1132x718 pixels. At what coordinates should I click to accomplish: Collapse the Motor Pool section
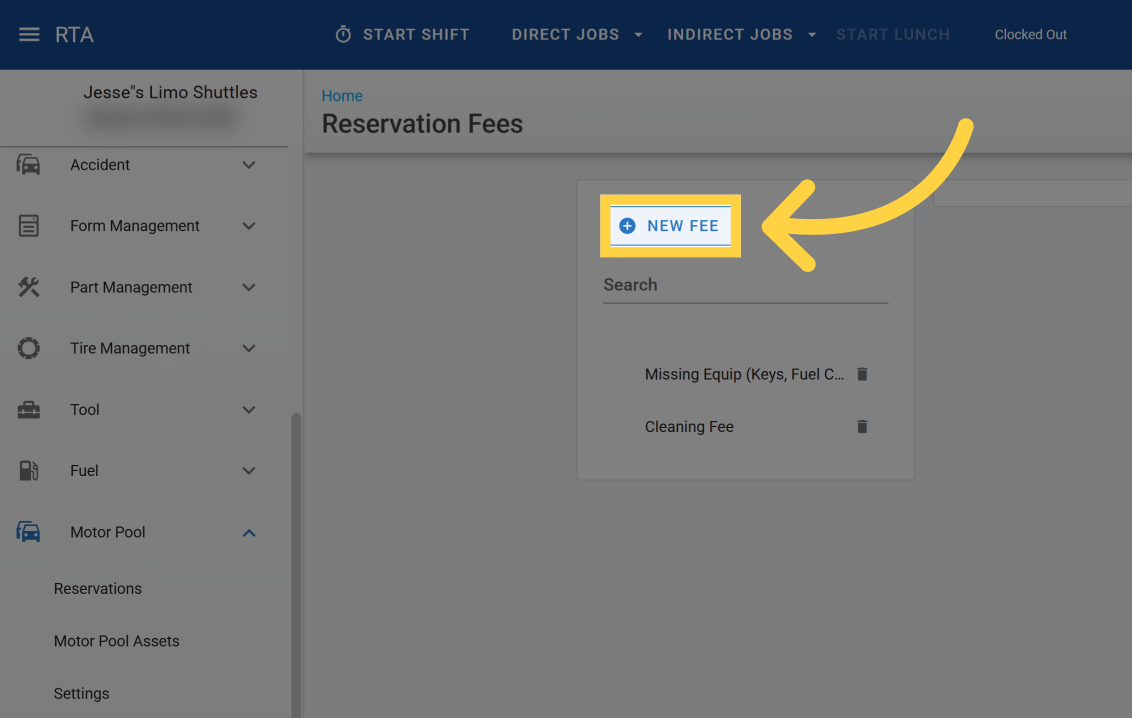pos(249,533)
